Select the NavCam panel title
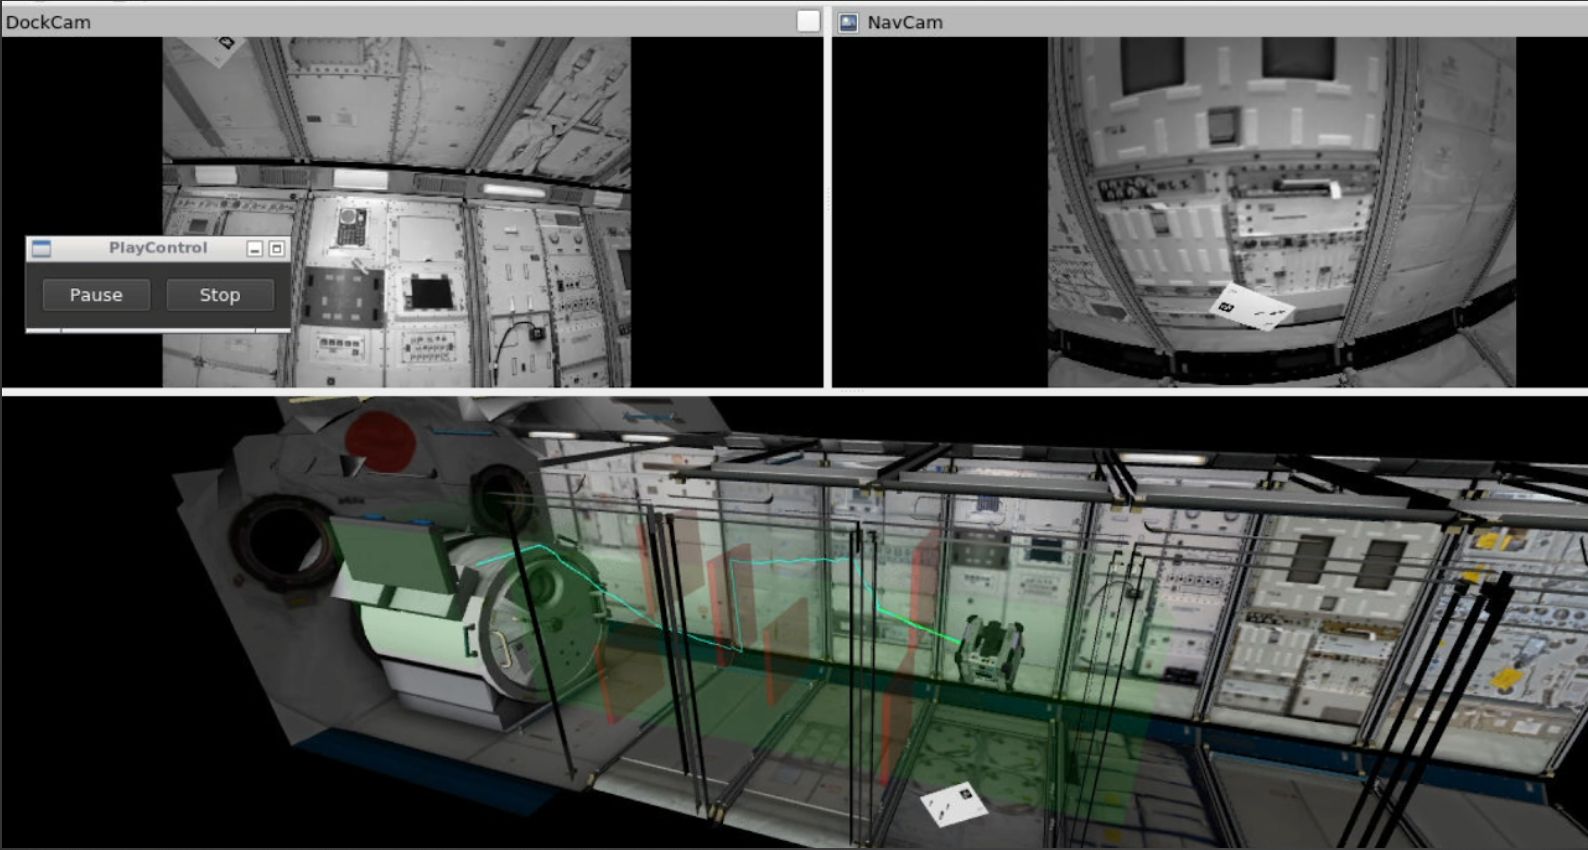This screenshot has height=850, width=1588. click(x=905, y=22)
